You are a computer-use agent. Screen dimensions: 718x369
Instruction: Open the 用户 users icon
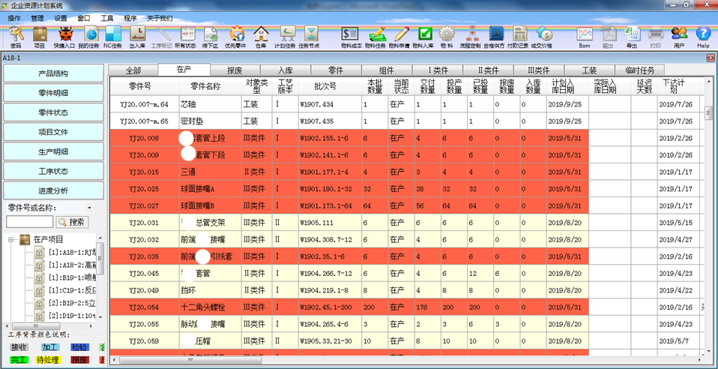(x=680, y=37)
